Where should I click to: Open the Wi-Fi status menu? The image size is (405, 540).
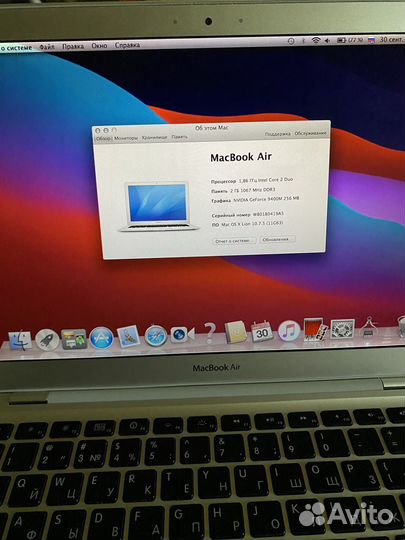(315, 41)
